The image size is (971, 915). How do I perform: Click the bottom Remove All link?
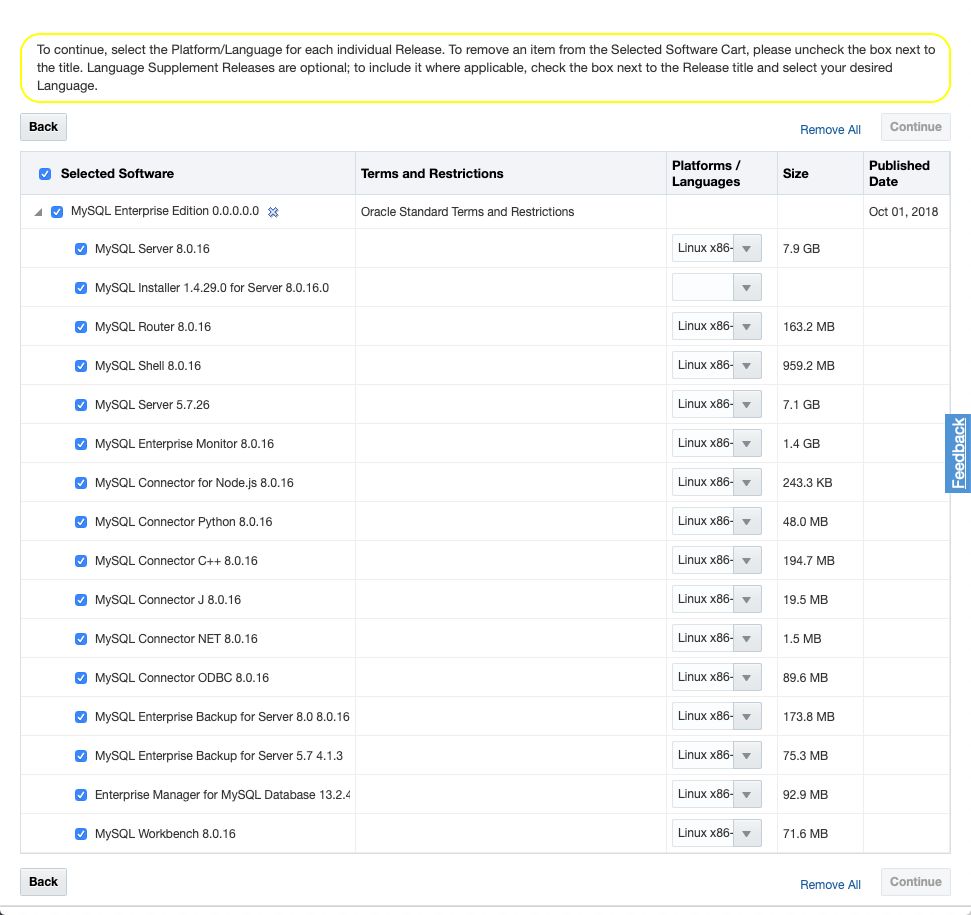830,885
